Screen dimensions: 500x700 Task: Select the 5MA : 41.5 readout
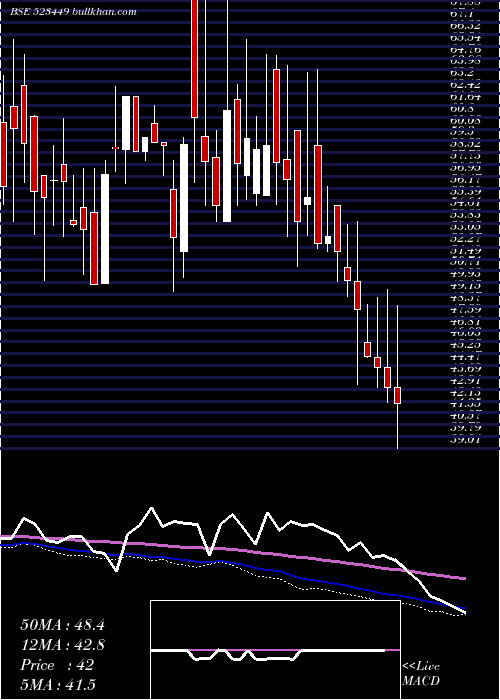tap(58, 685)
